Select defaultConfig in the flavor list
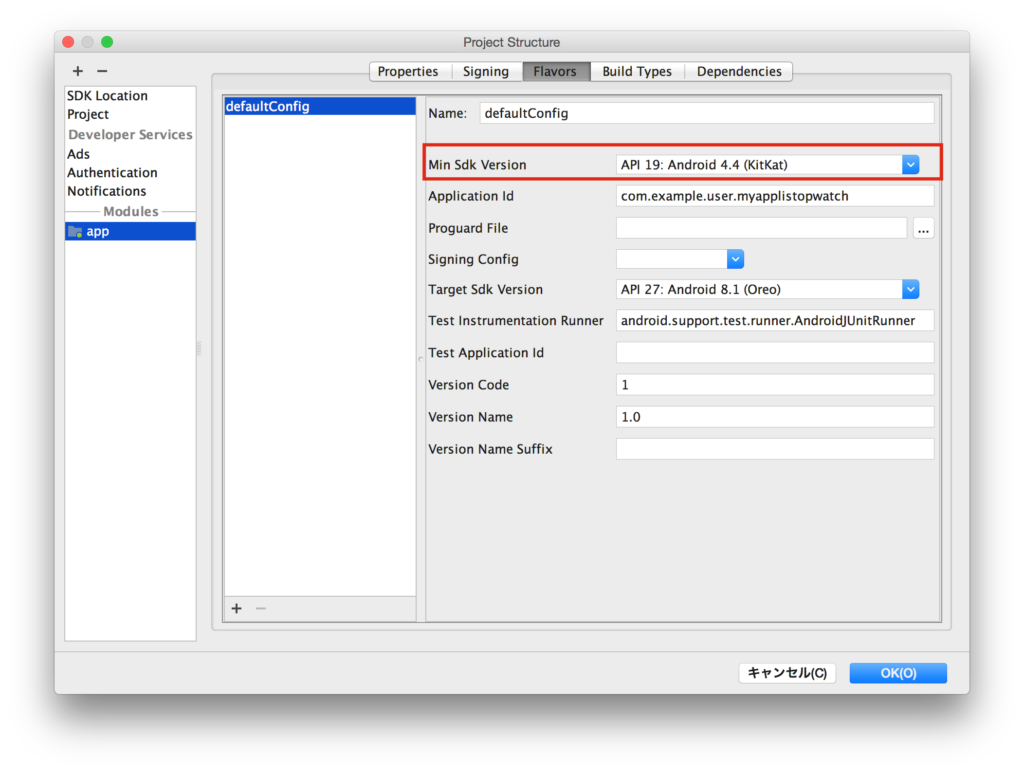This screenshot has width=1024, height=772. tap(320, 106)
